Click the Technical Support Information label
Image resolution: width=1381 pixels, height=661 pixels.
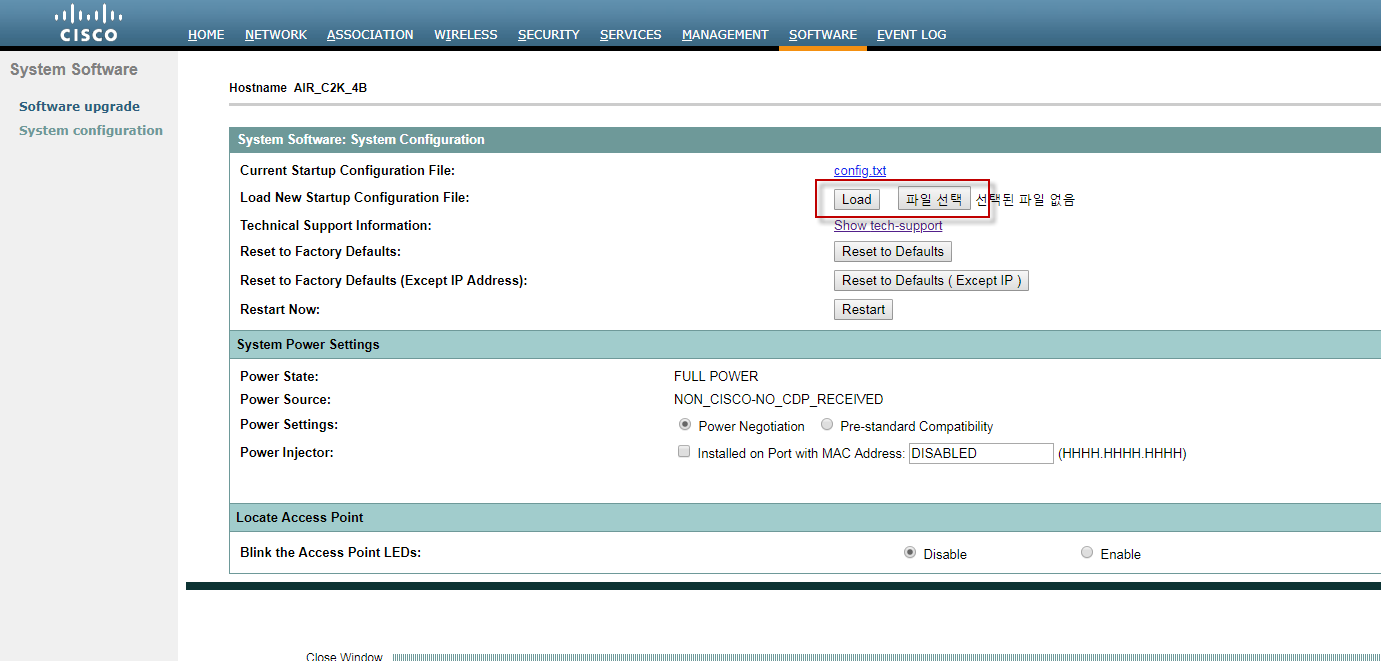point(336,225)
